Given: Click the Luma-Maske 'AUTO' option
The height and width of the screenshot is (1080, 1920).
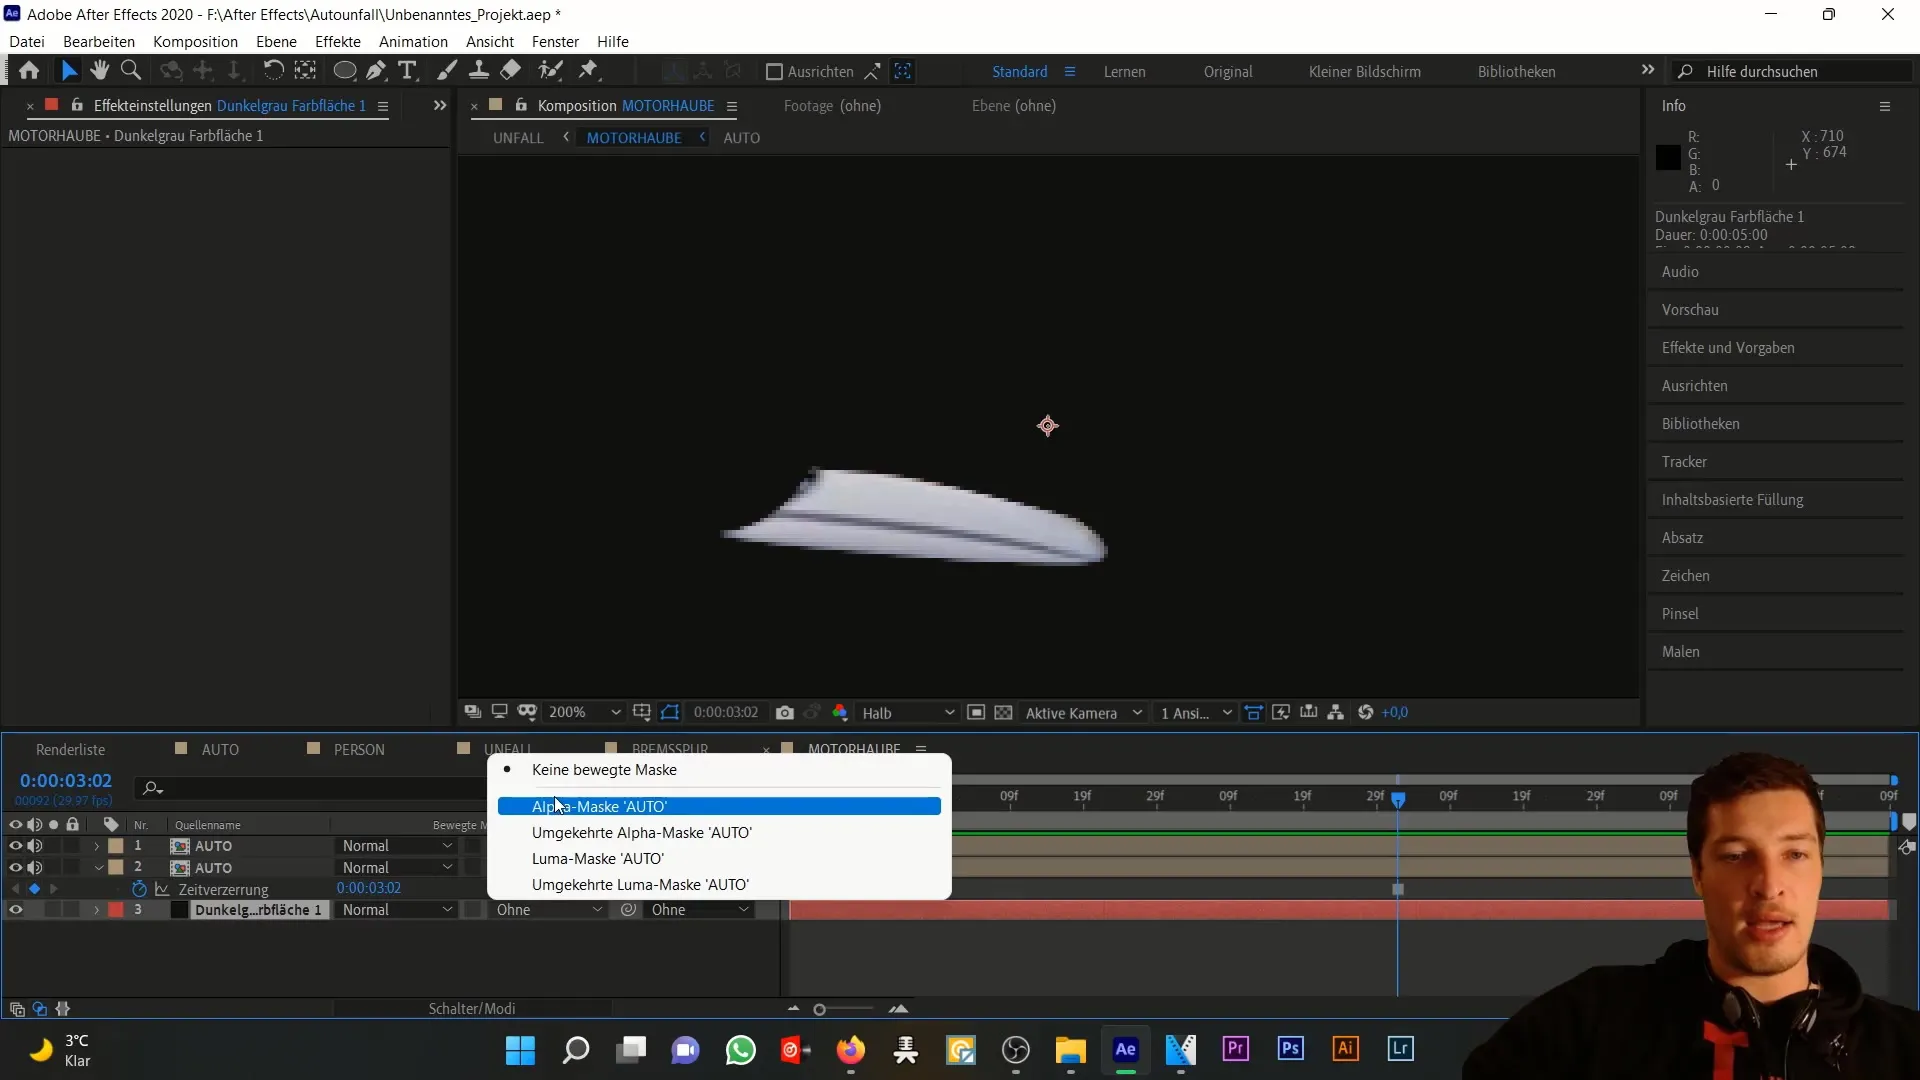Looking at the screenshot, I should coord(599,858).
